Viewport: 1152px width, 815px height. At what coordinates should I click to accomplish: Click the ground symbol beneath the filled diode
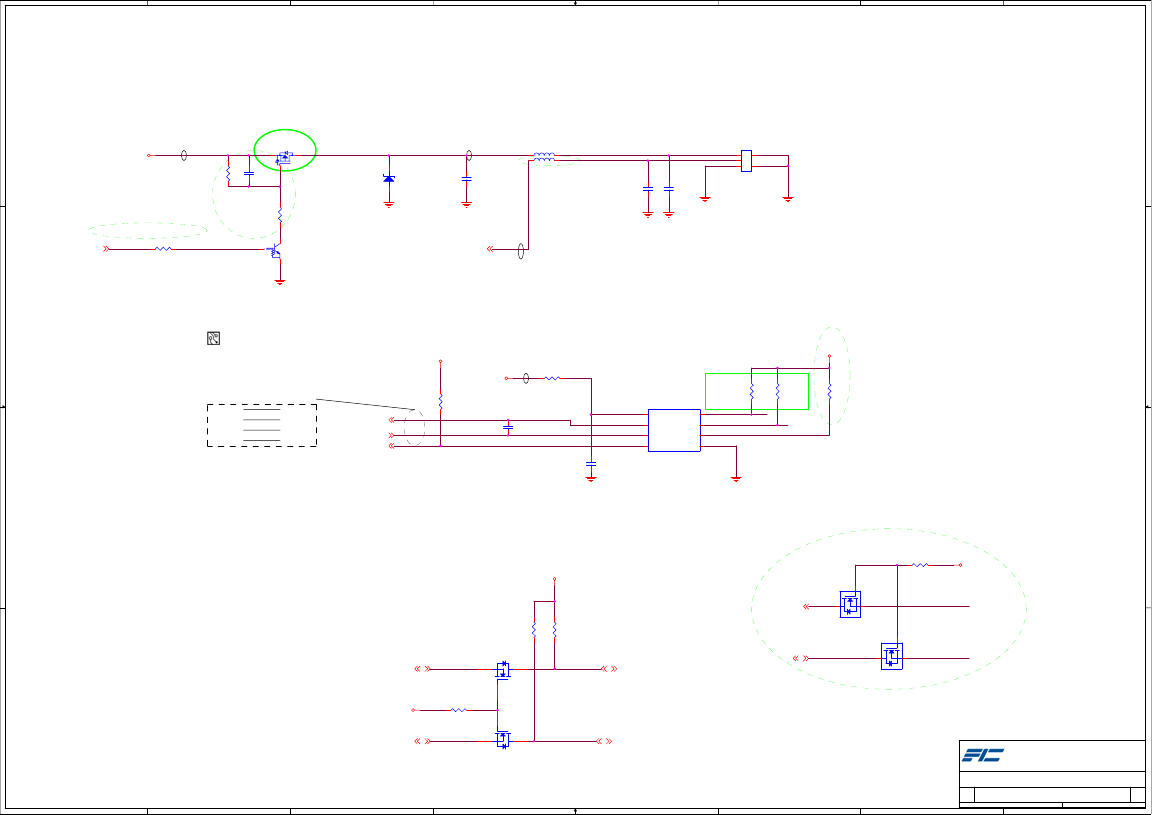tap(389, 204)
